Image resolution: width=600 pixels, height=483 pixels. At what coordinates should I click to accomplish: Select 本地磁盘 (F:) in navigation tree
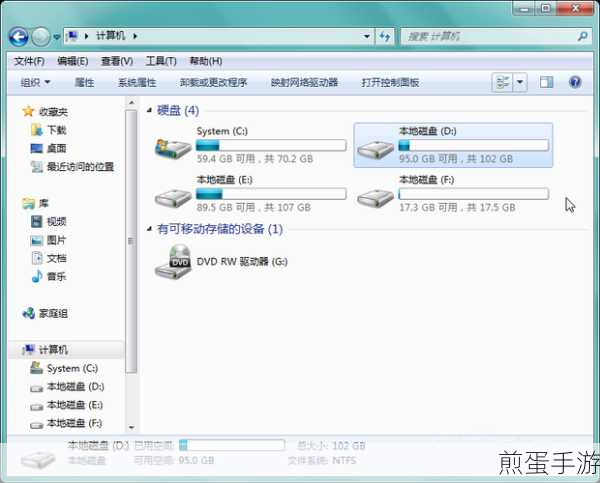66,424
